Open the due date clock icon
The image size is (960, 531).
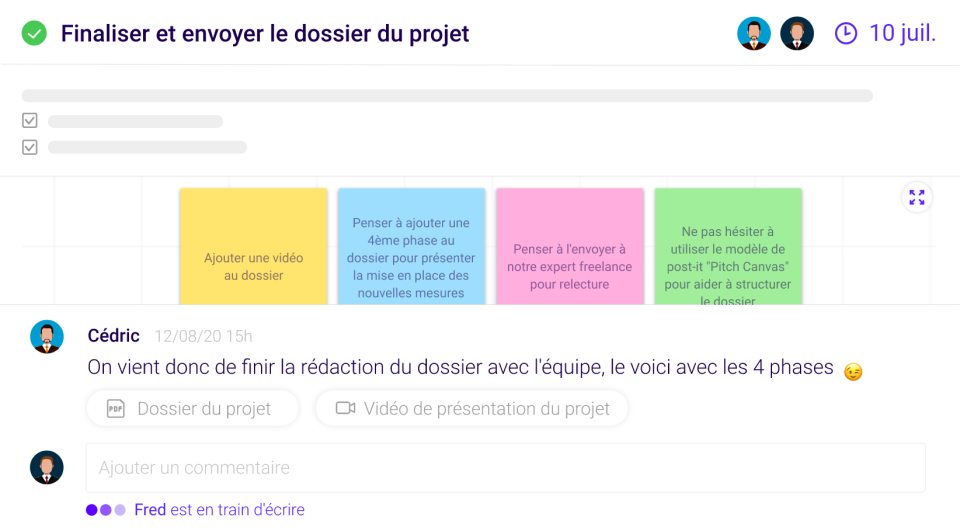pos(846,34)
